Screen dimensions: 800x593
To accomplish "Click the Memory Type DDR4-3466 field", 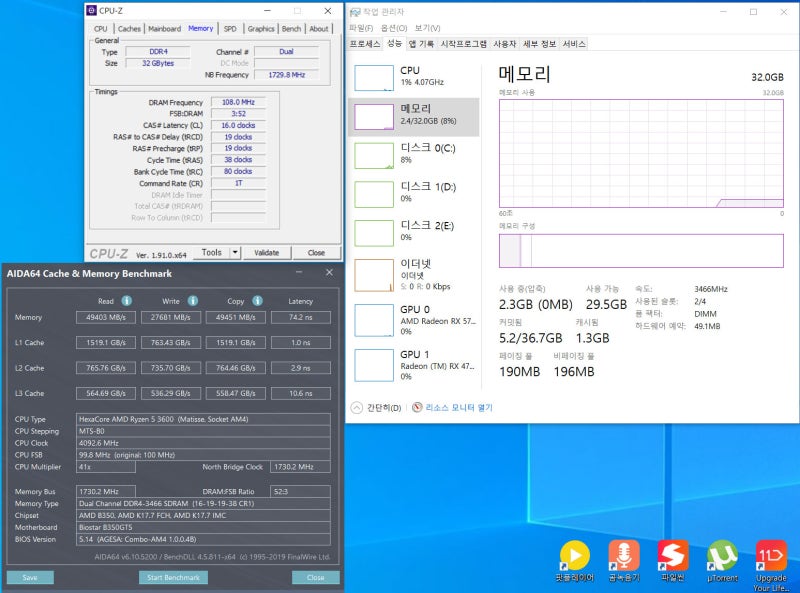I will pyautogui.click(x=203, y=503).
